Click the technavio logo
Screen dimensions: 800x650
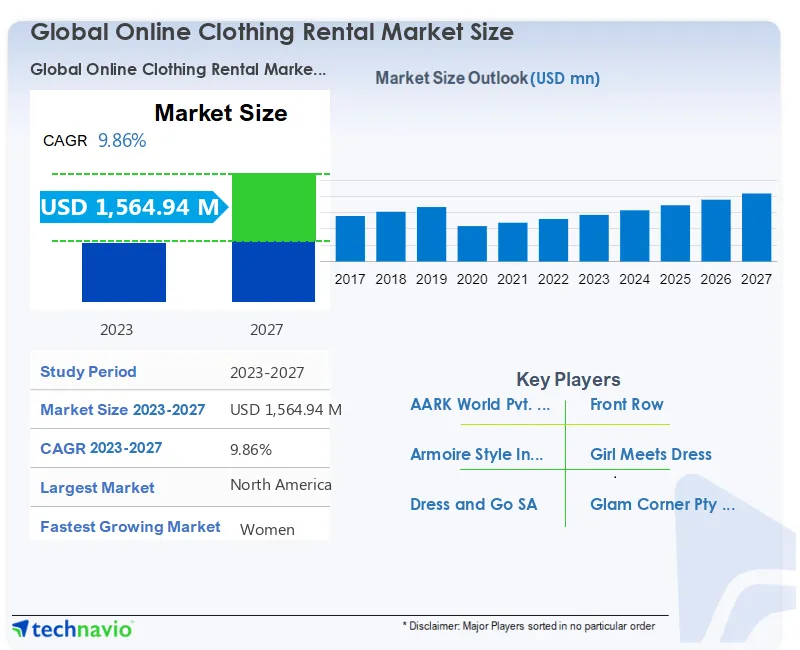click(x=73, y=629)
